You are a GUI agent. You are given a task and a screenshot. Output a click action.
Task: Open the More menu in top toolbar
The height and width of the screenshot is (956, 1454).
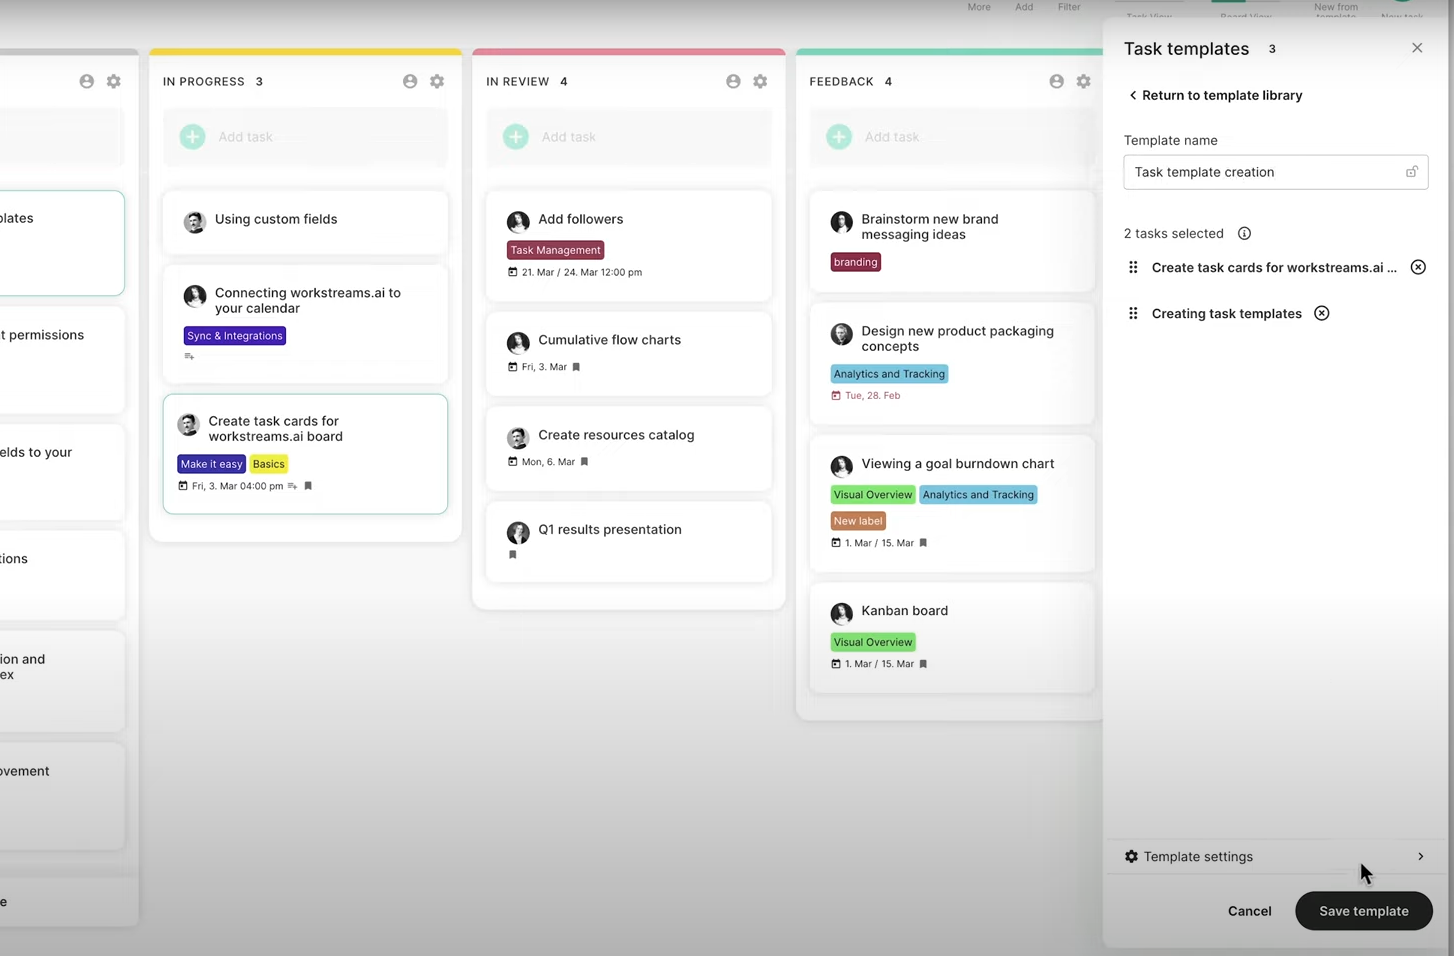[978, 7]
